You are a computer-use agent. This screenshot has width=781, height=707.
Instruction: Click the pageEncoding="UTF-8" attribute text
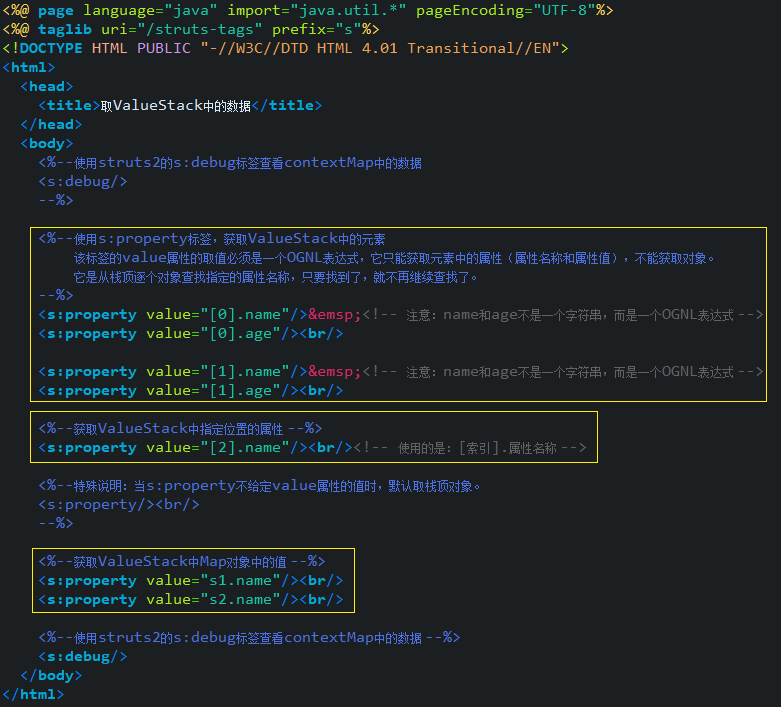tap(506, 10)
